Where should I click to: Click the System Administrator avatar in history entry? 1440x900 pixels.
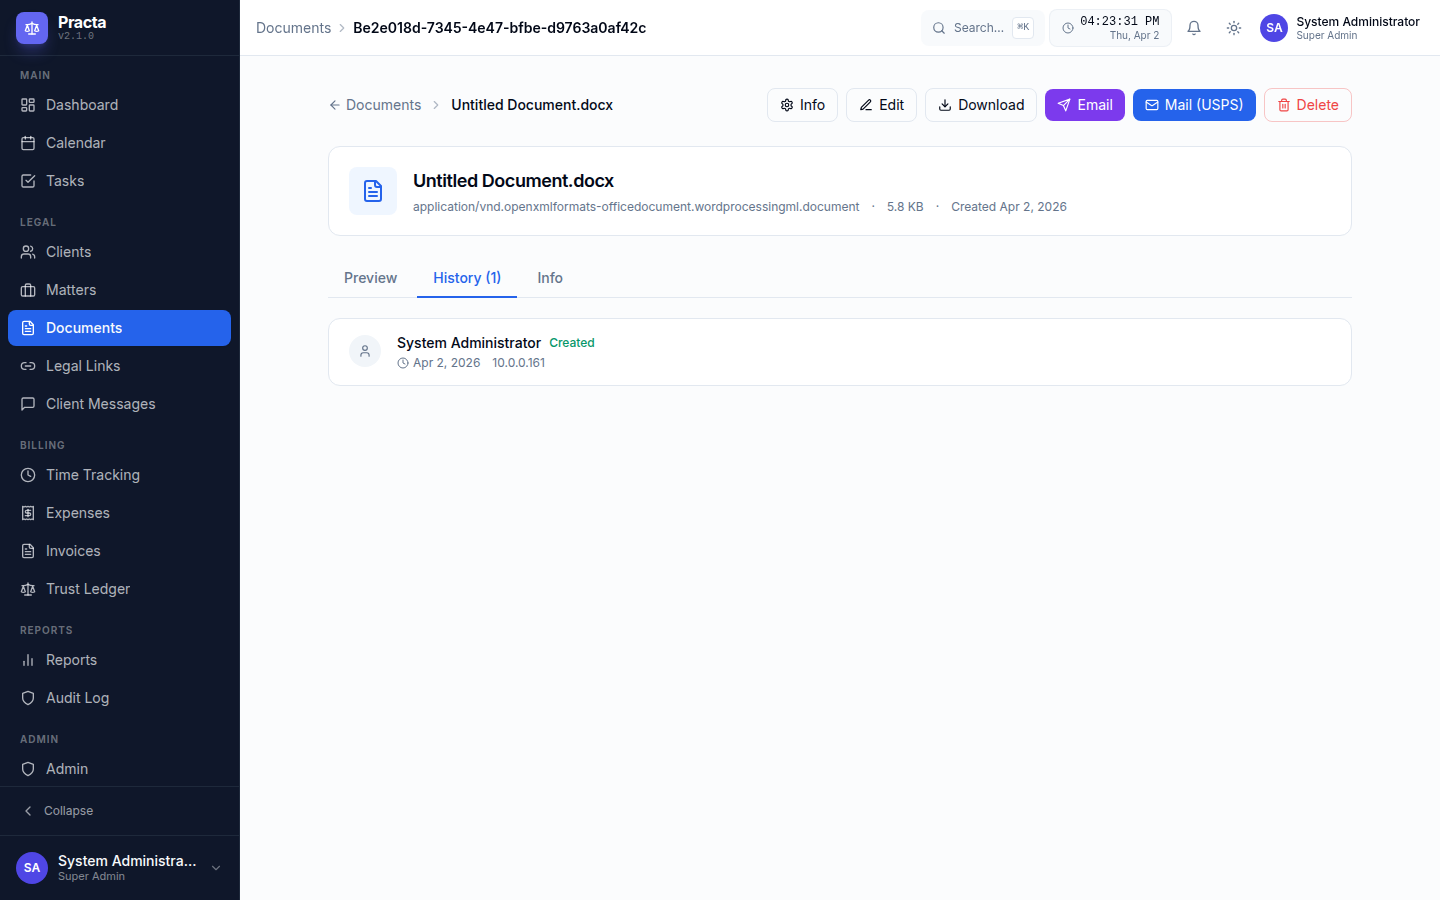pyautogui.click(x=365, y=352)
